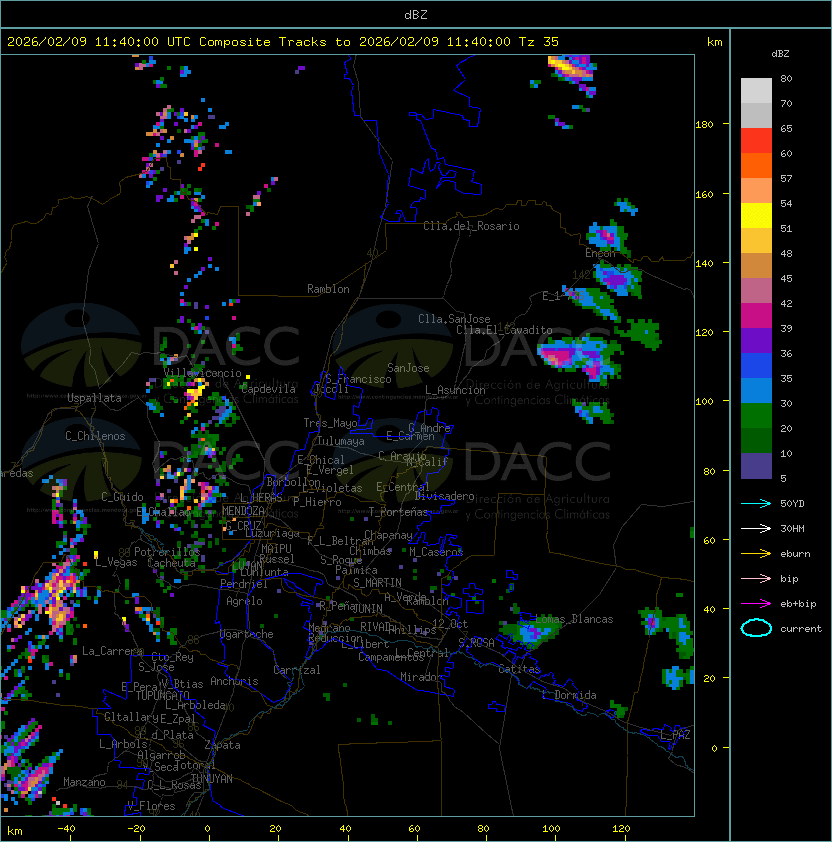The image size is (832, 842).
Task: Select the 'L_PAZ' place label
Action: point(675,735)
